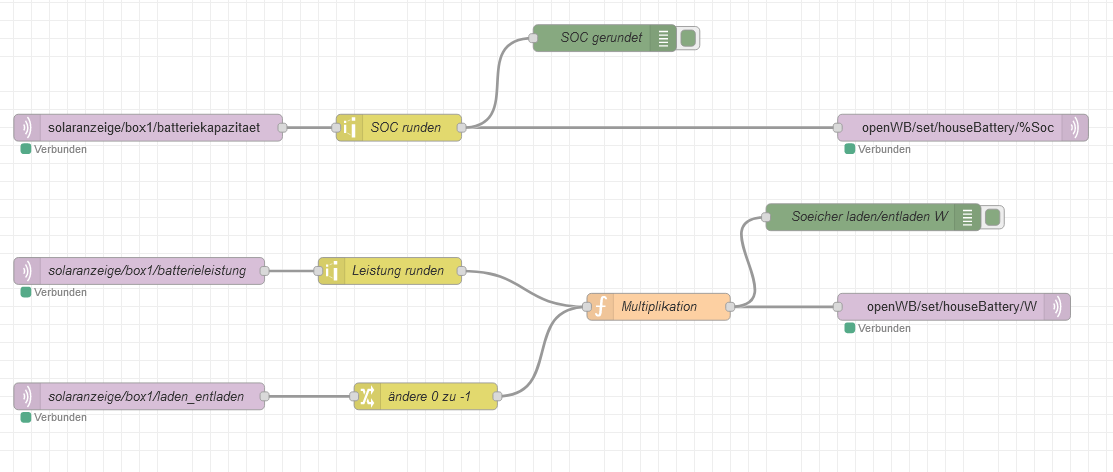Click output port of ändere 0 zu -1
Screen dimensions: 1113x472
499,396
